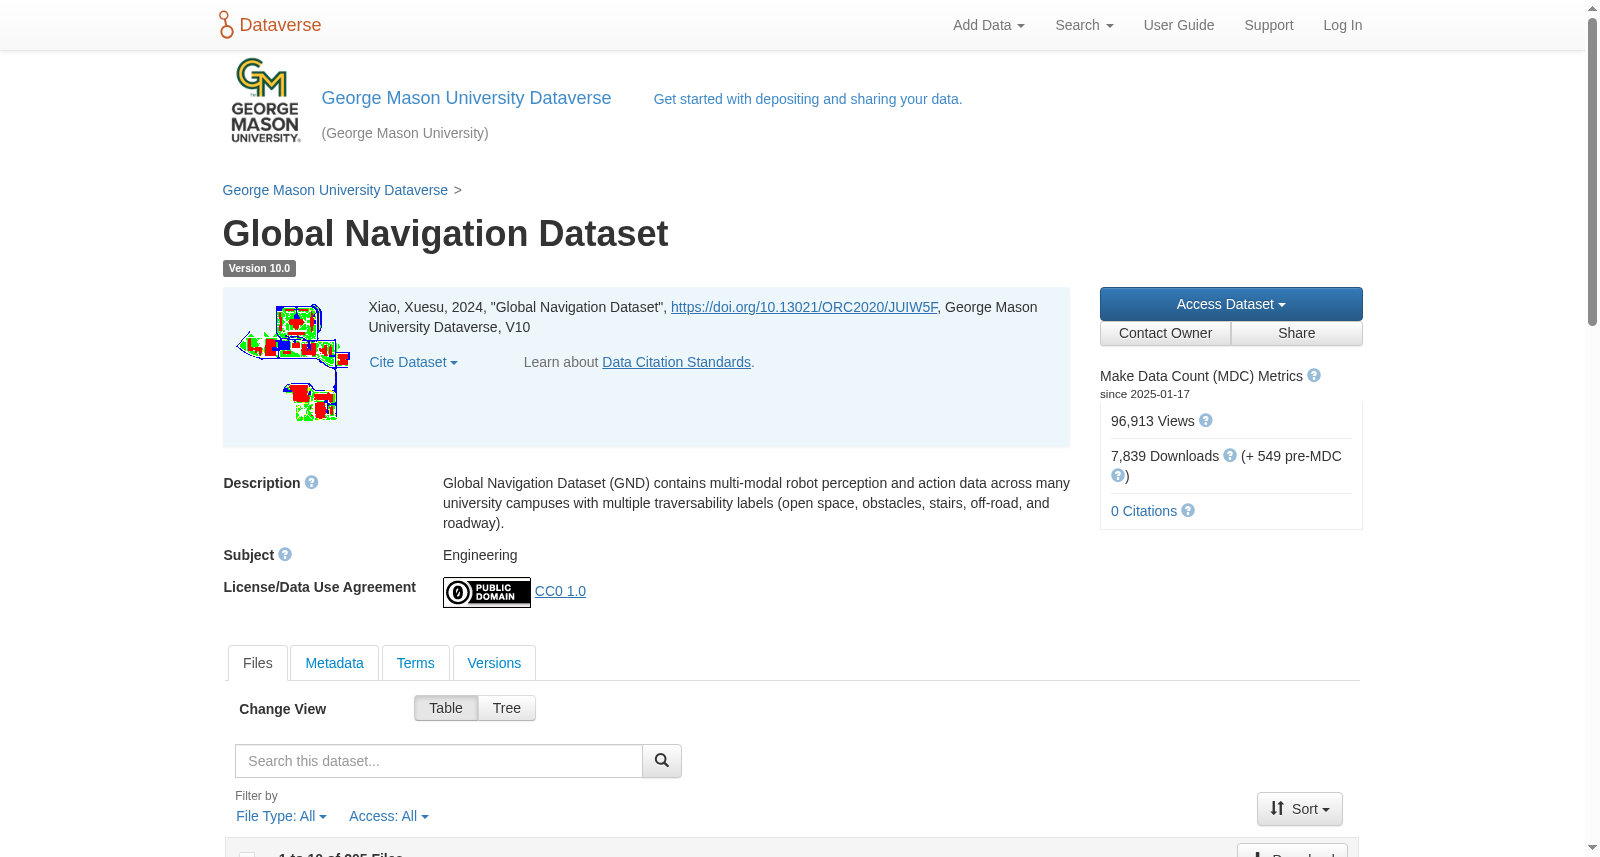Click the help icon next to 96,913 Views
Image resolution: width=1600 pixels, height=857 pixels.
point(1206,420)
